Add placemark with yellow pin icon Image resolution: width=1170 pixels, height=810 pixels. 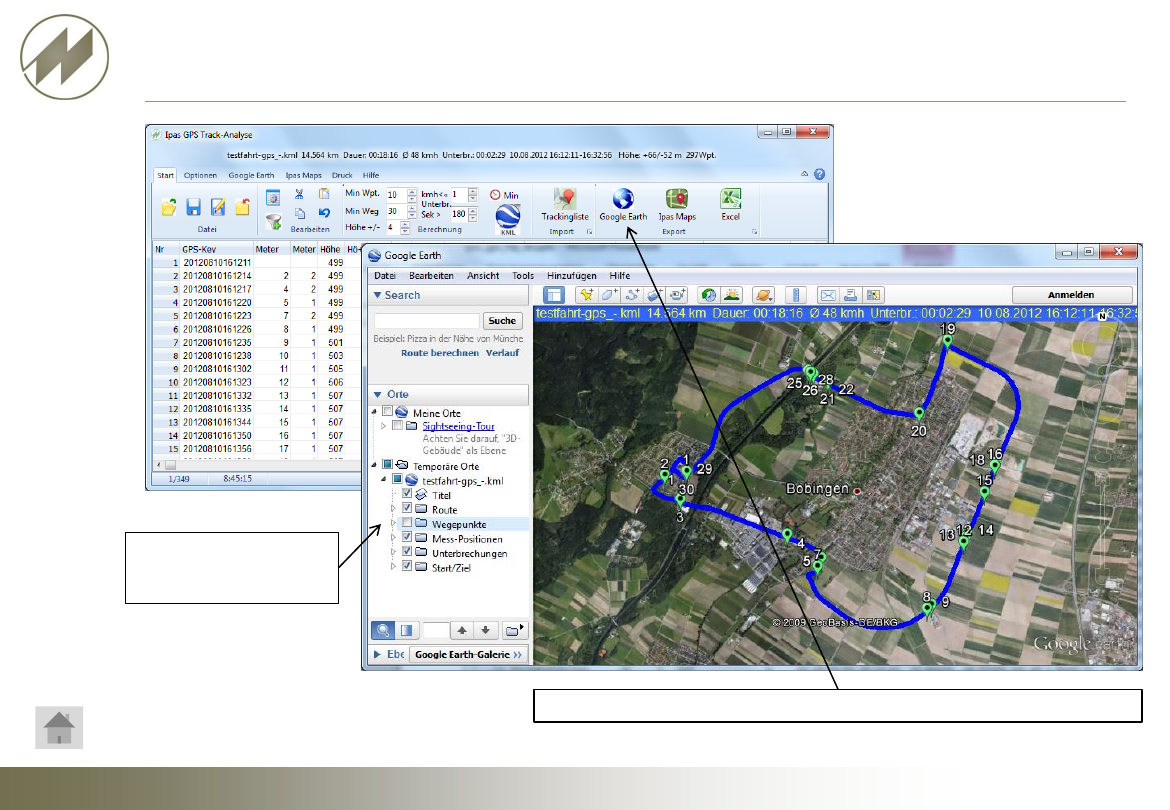coord(586,295)
